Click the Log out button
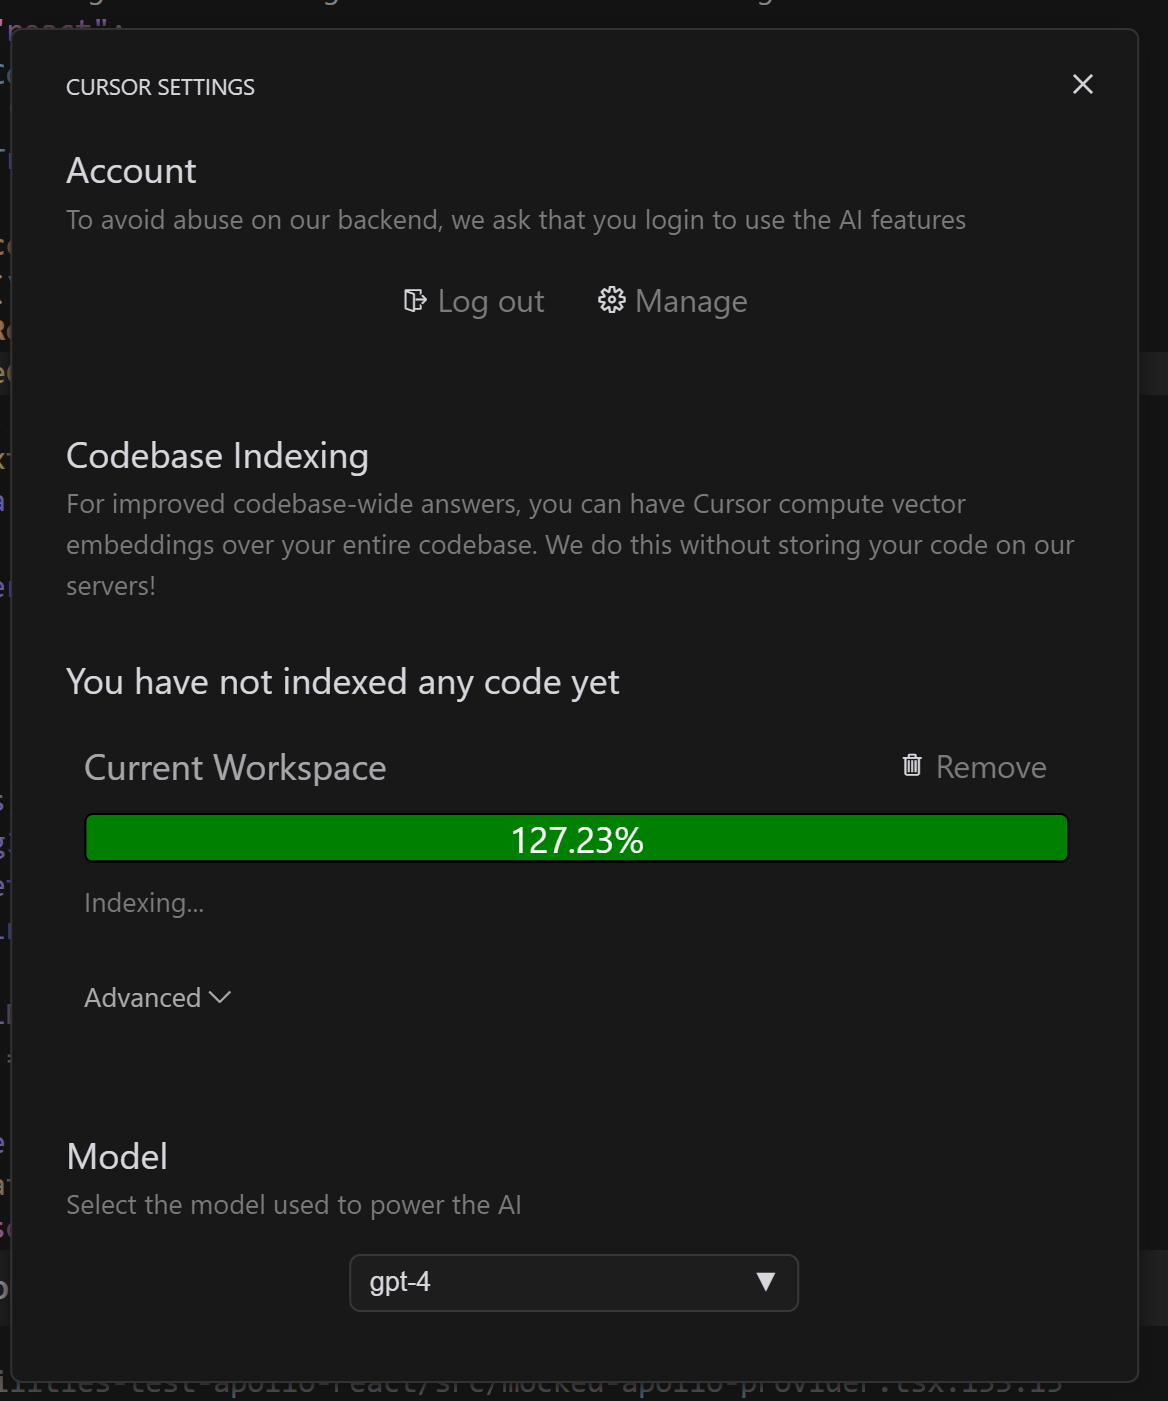Image resolution: width=1168 pixels, height=1401 pixels. (x=474, y=301)
